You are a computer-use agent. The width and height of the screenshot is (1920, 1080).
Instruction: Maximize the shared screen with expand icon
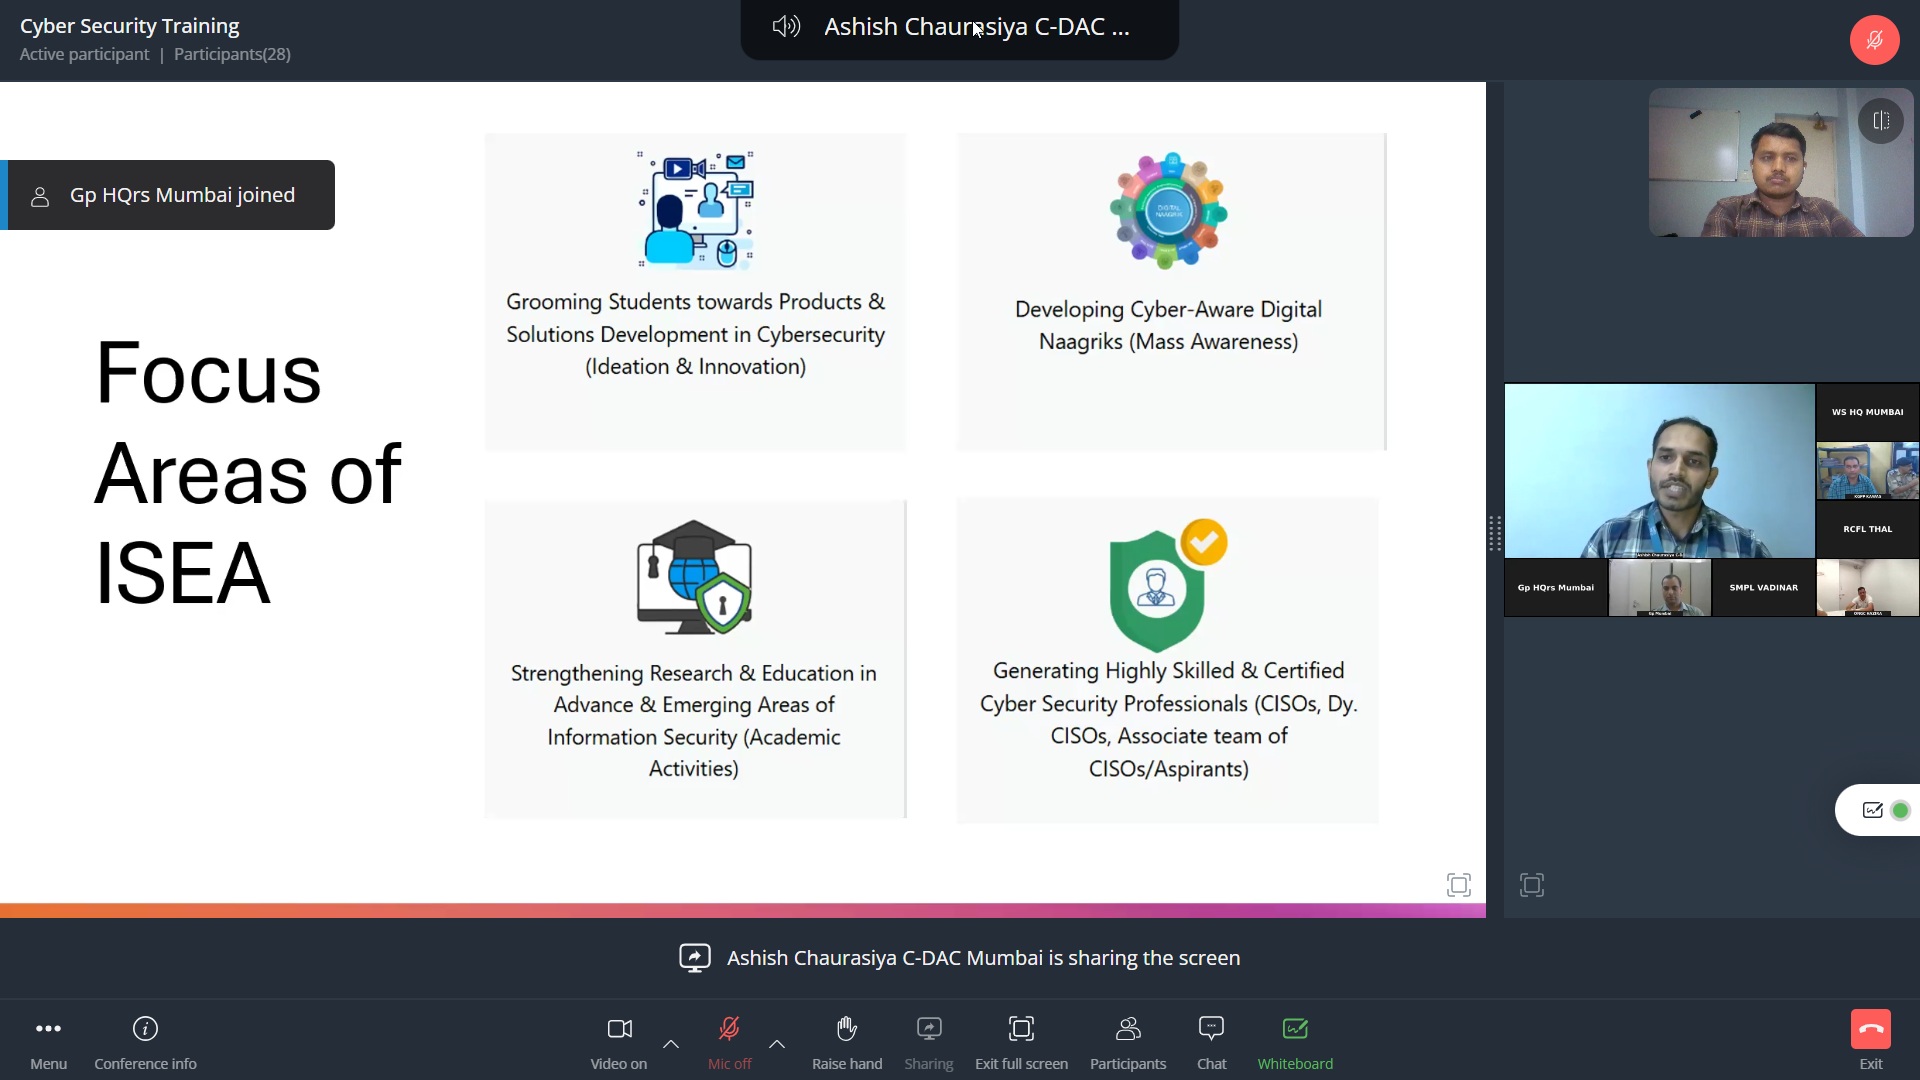click(1459, 885)
